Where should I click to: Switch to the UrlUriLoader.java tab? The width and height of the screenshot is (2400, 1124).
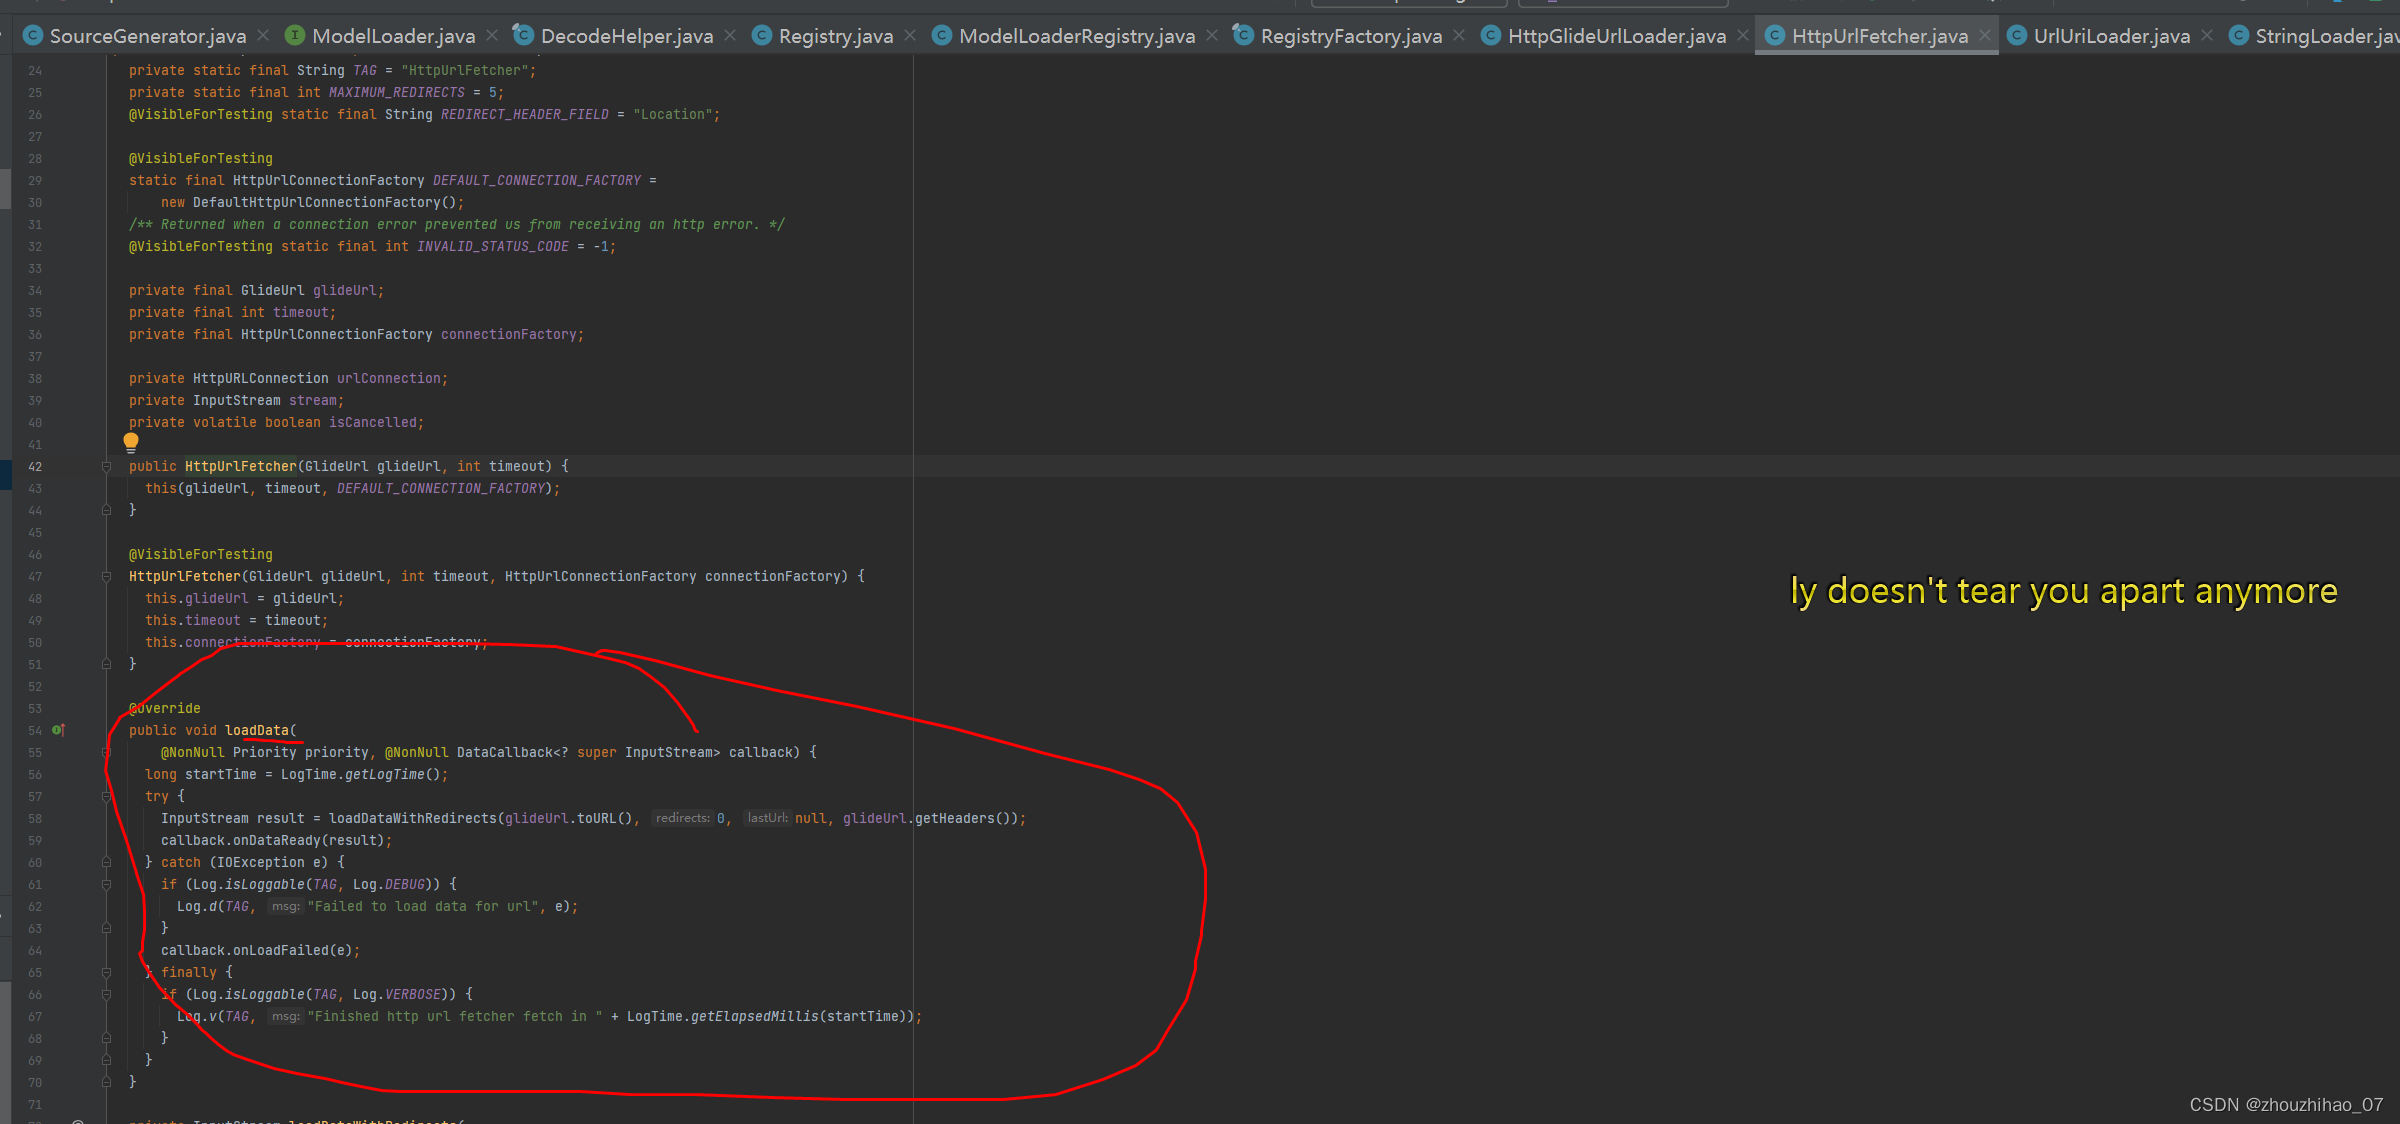[2112, 36]
